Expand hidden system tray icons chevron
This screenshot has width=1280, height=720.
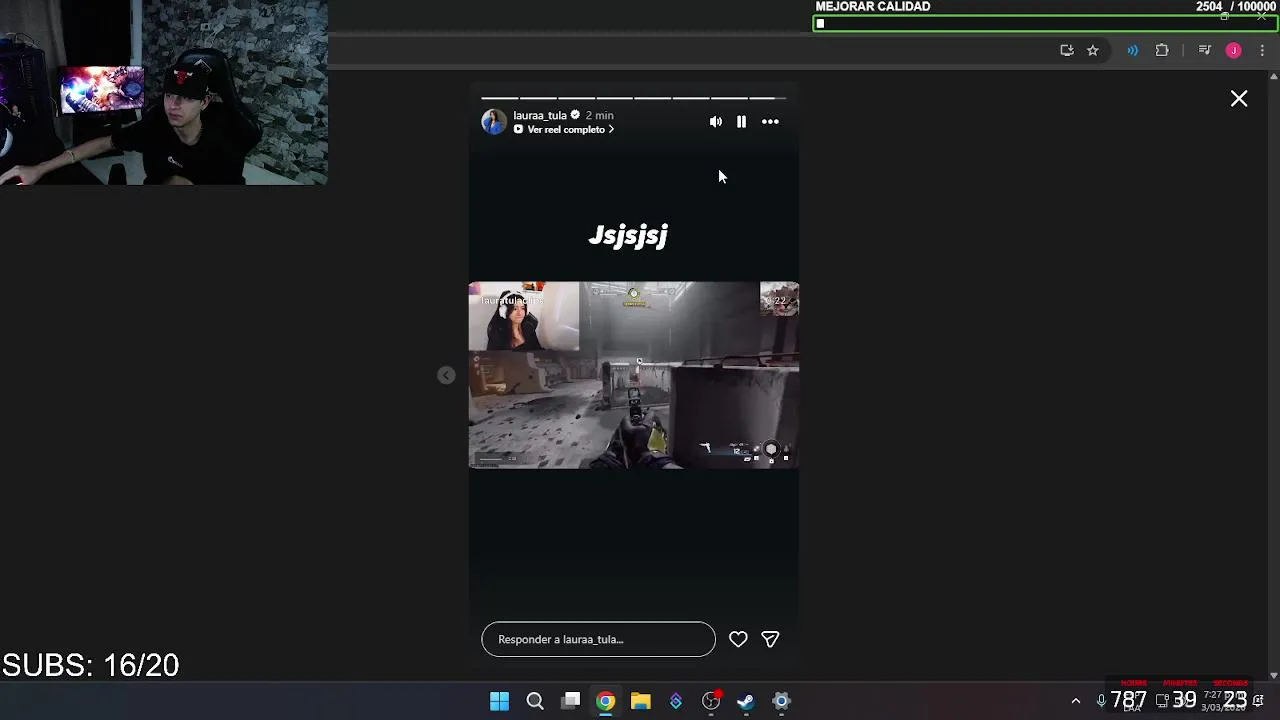tap(1076, 701)
